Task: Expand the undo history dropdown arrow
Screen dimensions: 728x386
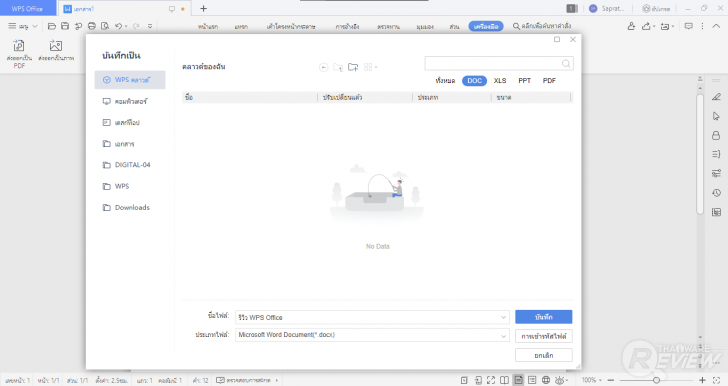Action: 126,26
